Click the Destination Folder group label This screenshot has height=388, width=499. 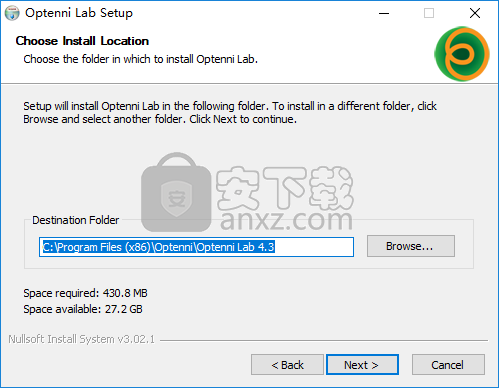pyautogui.click(x=75, y=220)
